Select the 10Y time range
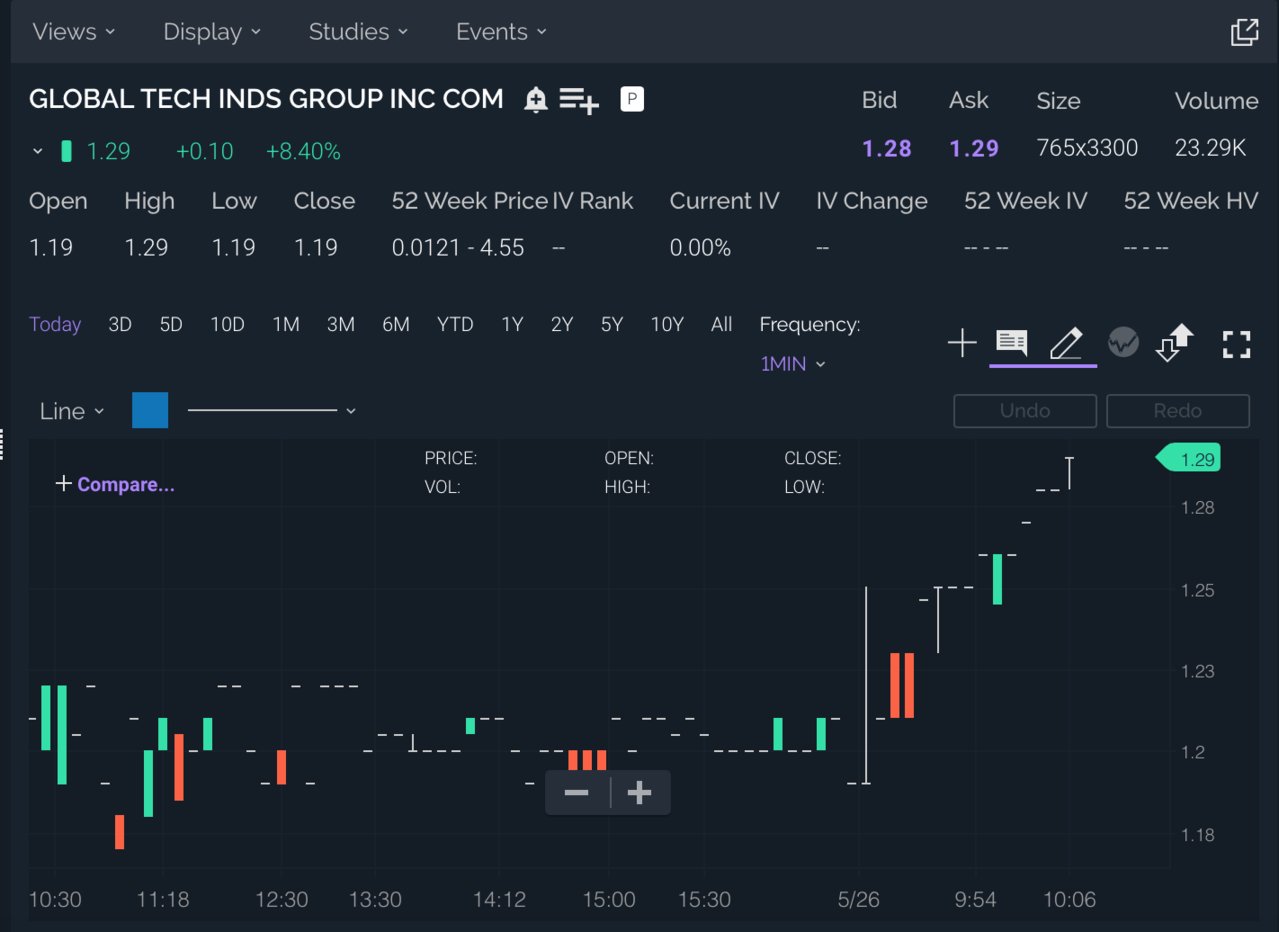Screen dimensions: 1279x932 pyautogui.click(x=667, y=324)
